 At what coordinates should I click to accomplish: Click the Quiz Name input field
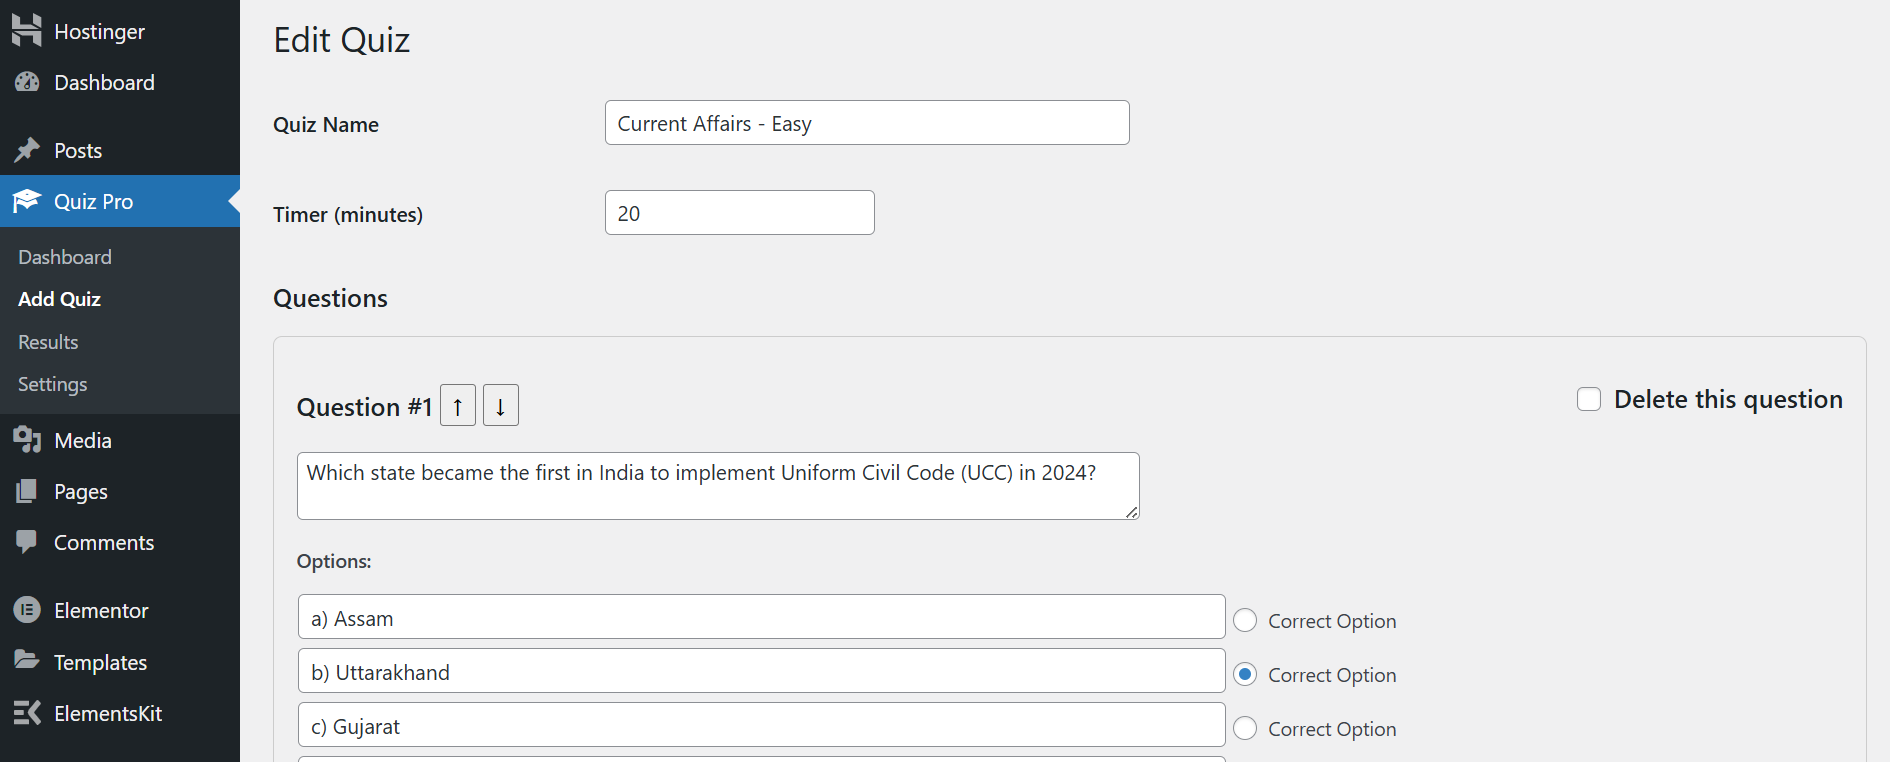point(867,123)
